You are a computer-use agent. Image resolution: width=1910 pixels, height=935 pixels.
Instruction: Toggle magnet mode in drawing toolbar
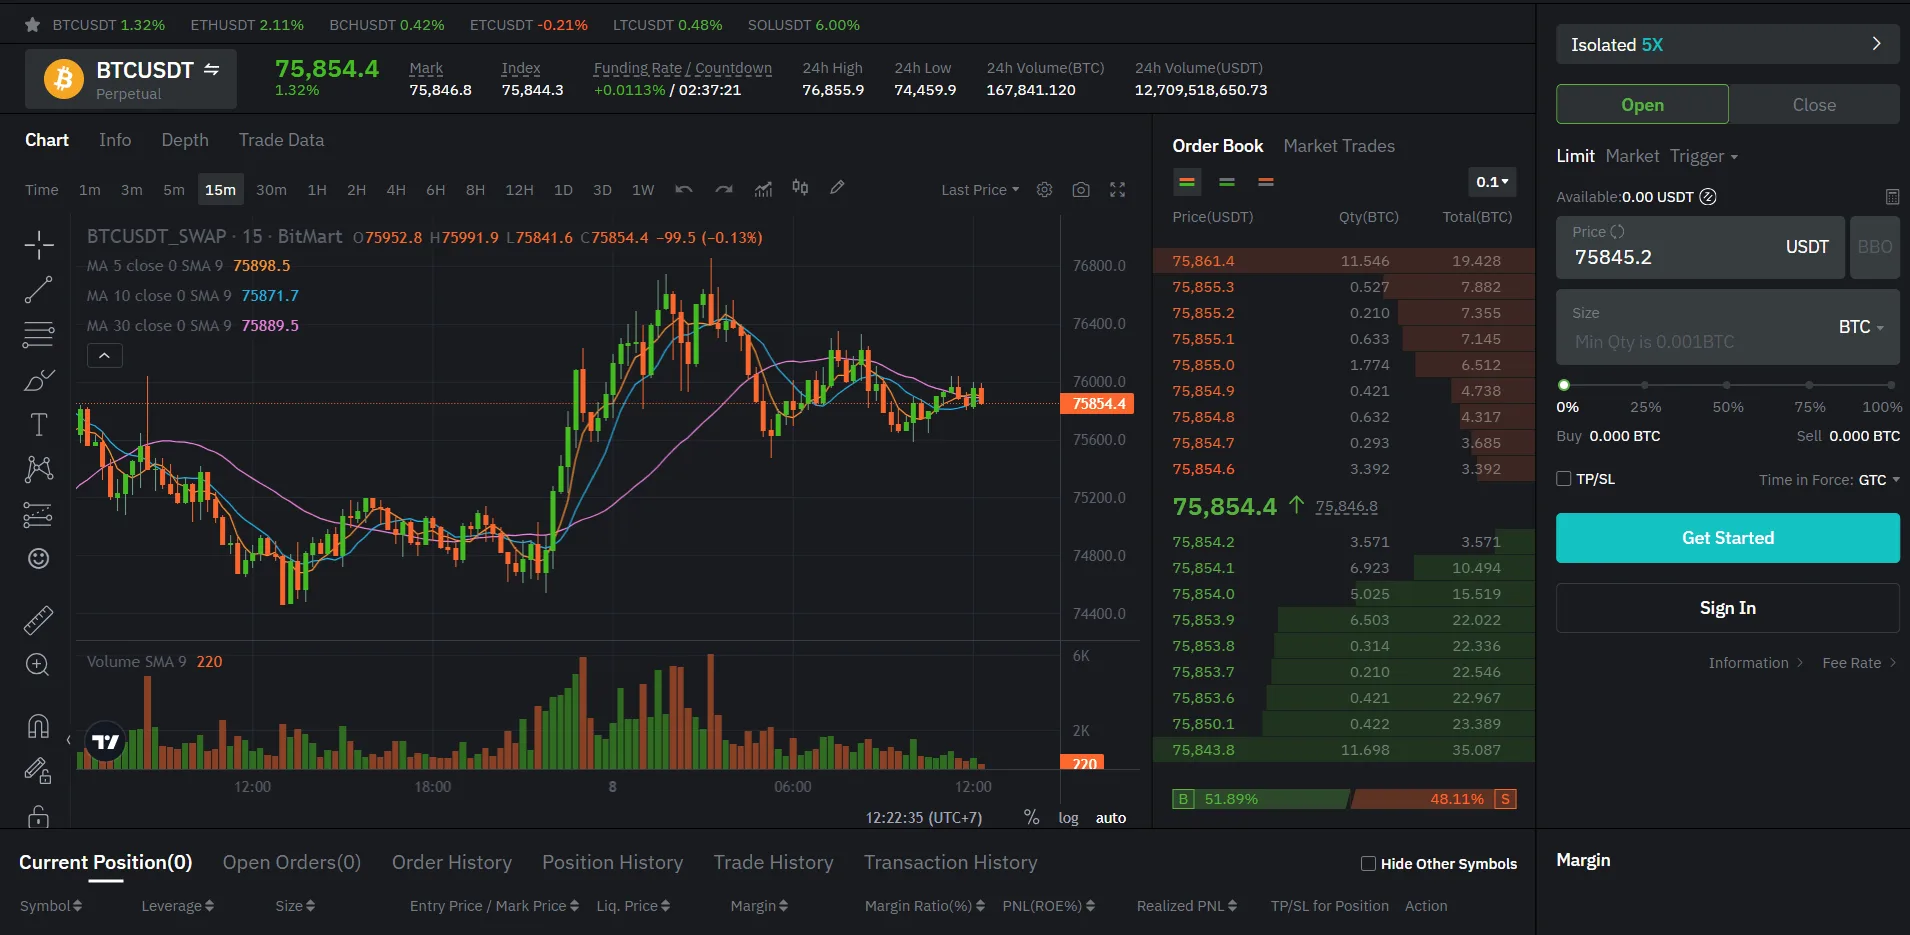pyautogui.click(x=38, y=726)
